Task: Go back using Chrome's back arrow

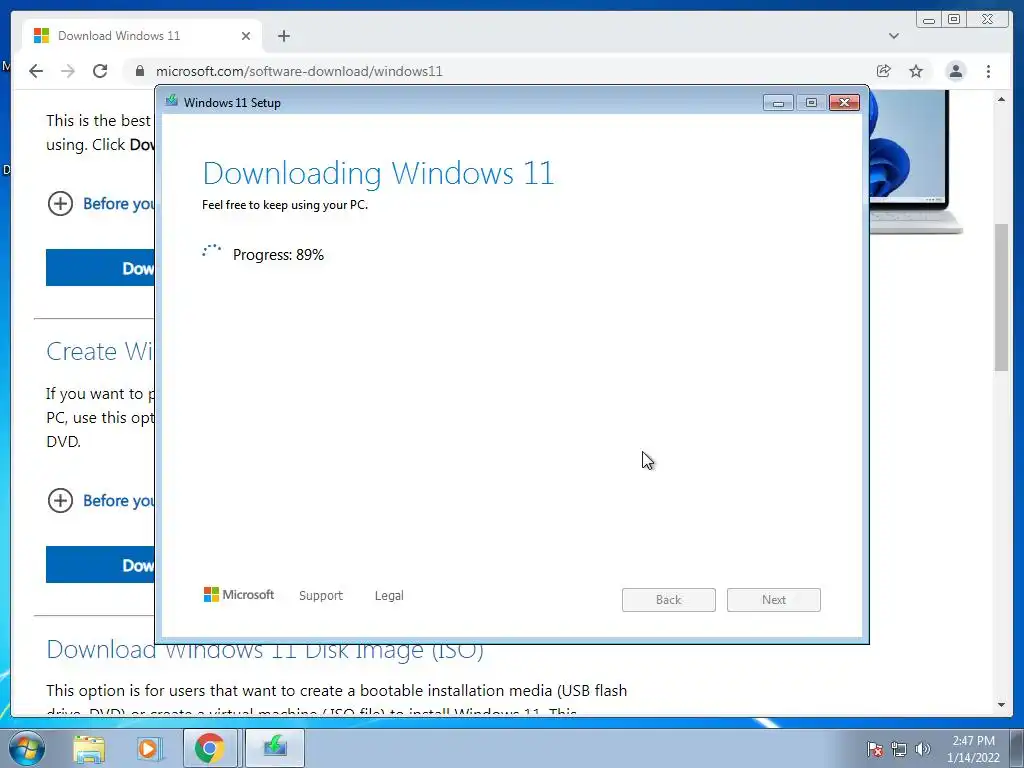Action: [36, 71]
